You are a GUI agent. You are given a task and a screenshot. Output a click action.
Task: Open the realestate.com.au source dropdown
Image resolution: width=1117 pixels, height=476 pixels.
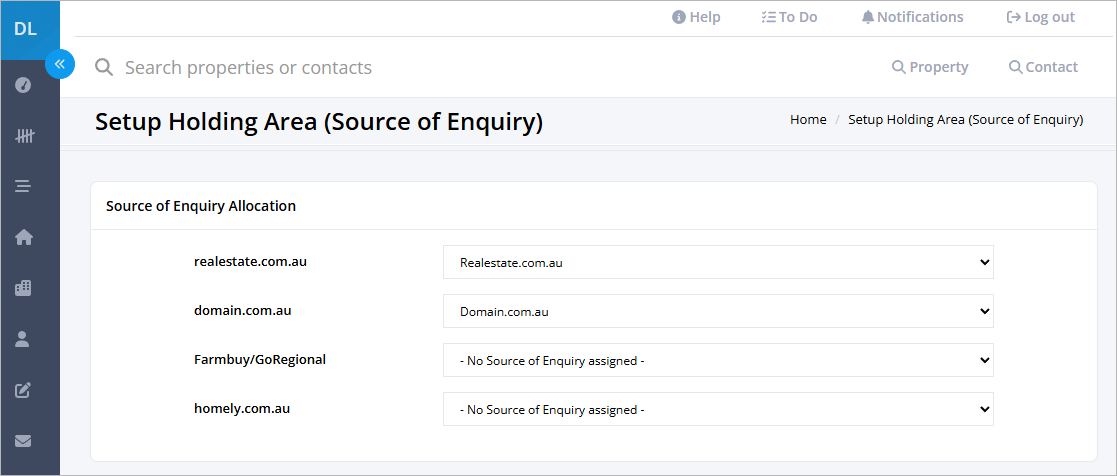point(718,262)
